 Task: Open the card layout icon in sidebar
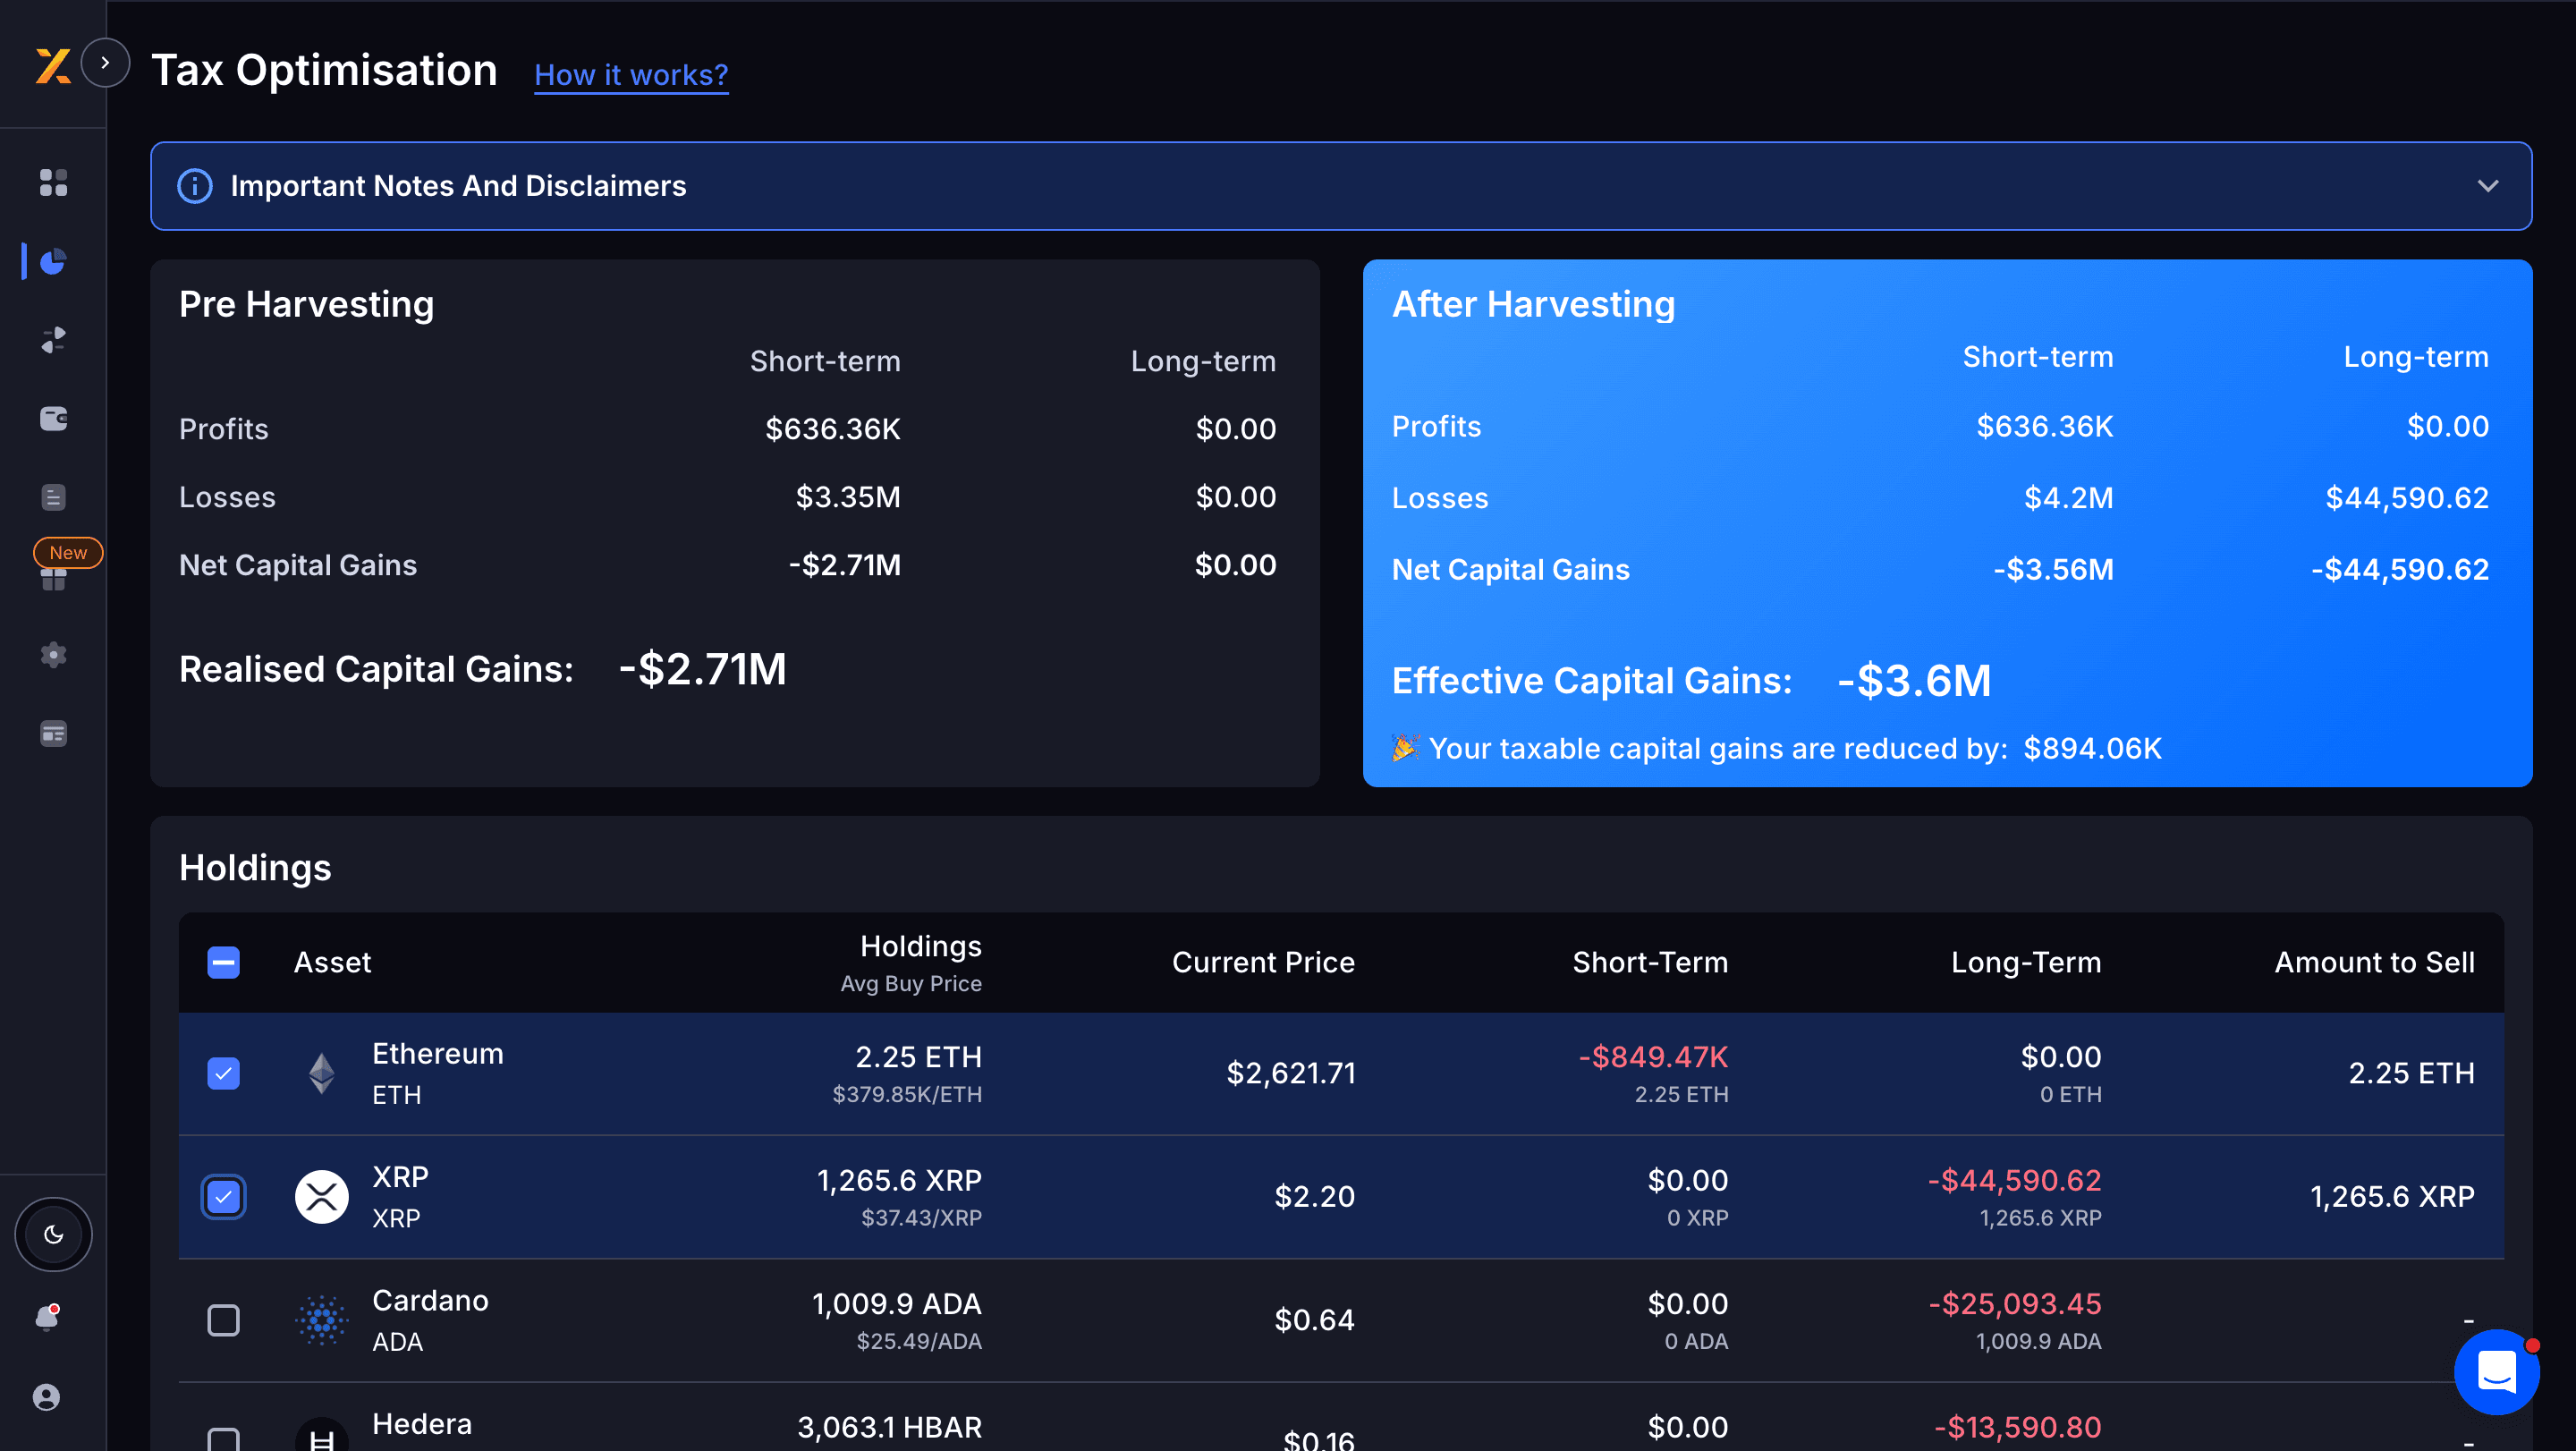coord(53,734)
